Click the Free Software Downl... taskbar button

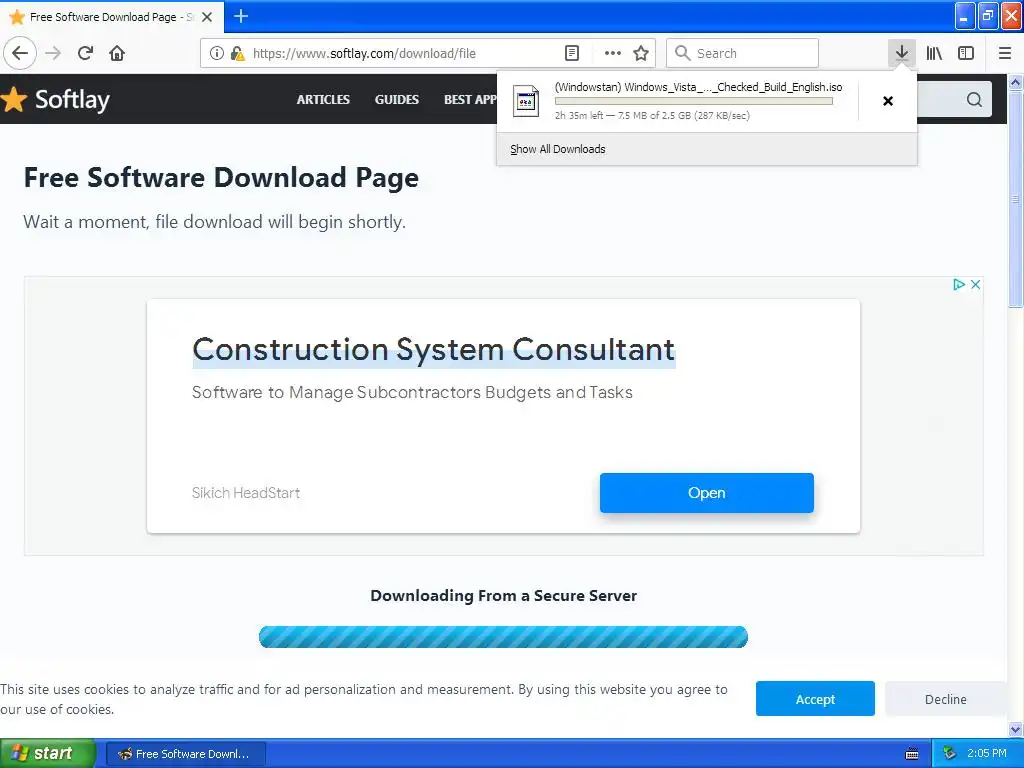pyautogui.click(x=185, y=754)
